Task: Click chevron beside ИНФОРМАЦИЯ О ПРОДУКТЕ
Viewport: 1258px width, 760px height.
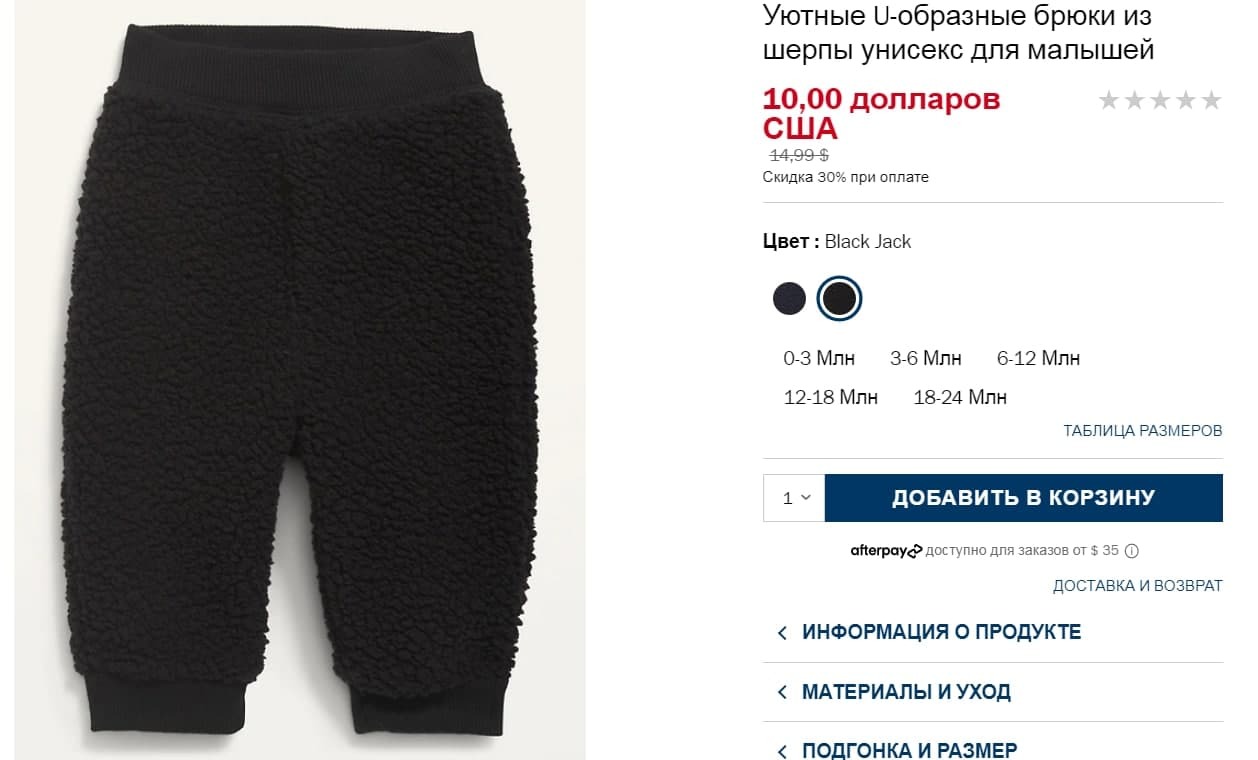Action: pos(782,633)
